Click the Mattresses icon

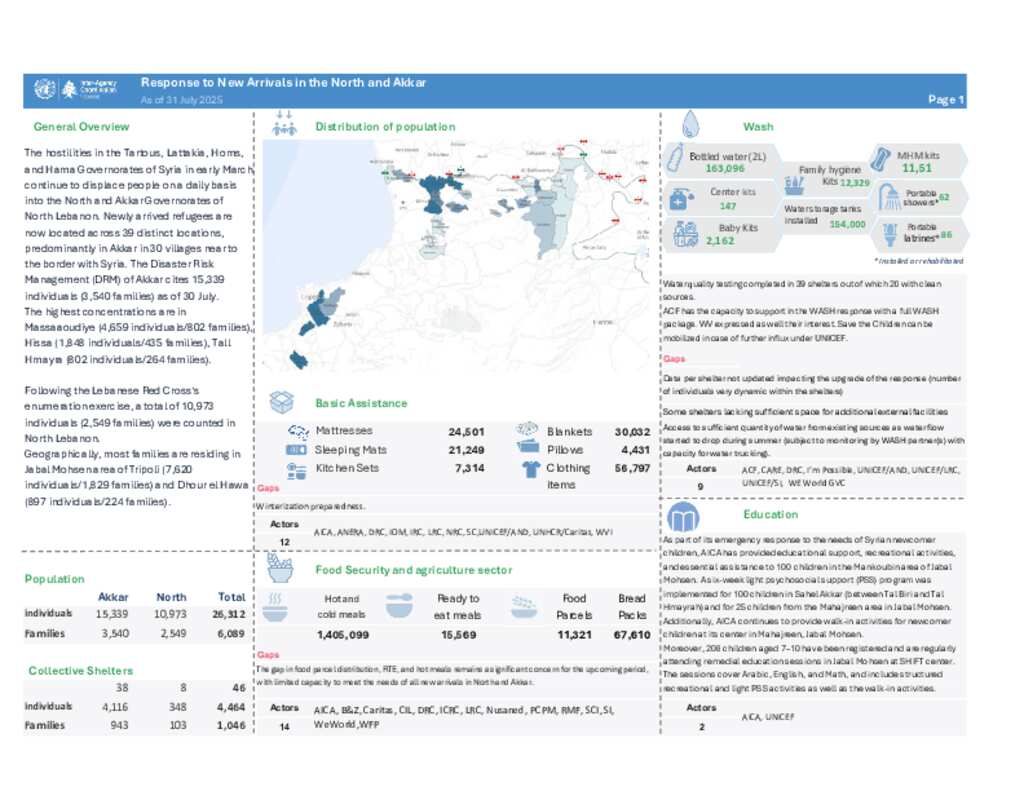click(x=297, y=431)
